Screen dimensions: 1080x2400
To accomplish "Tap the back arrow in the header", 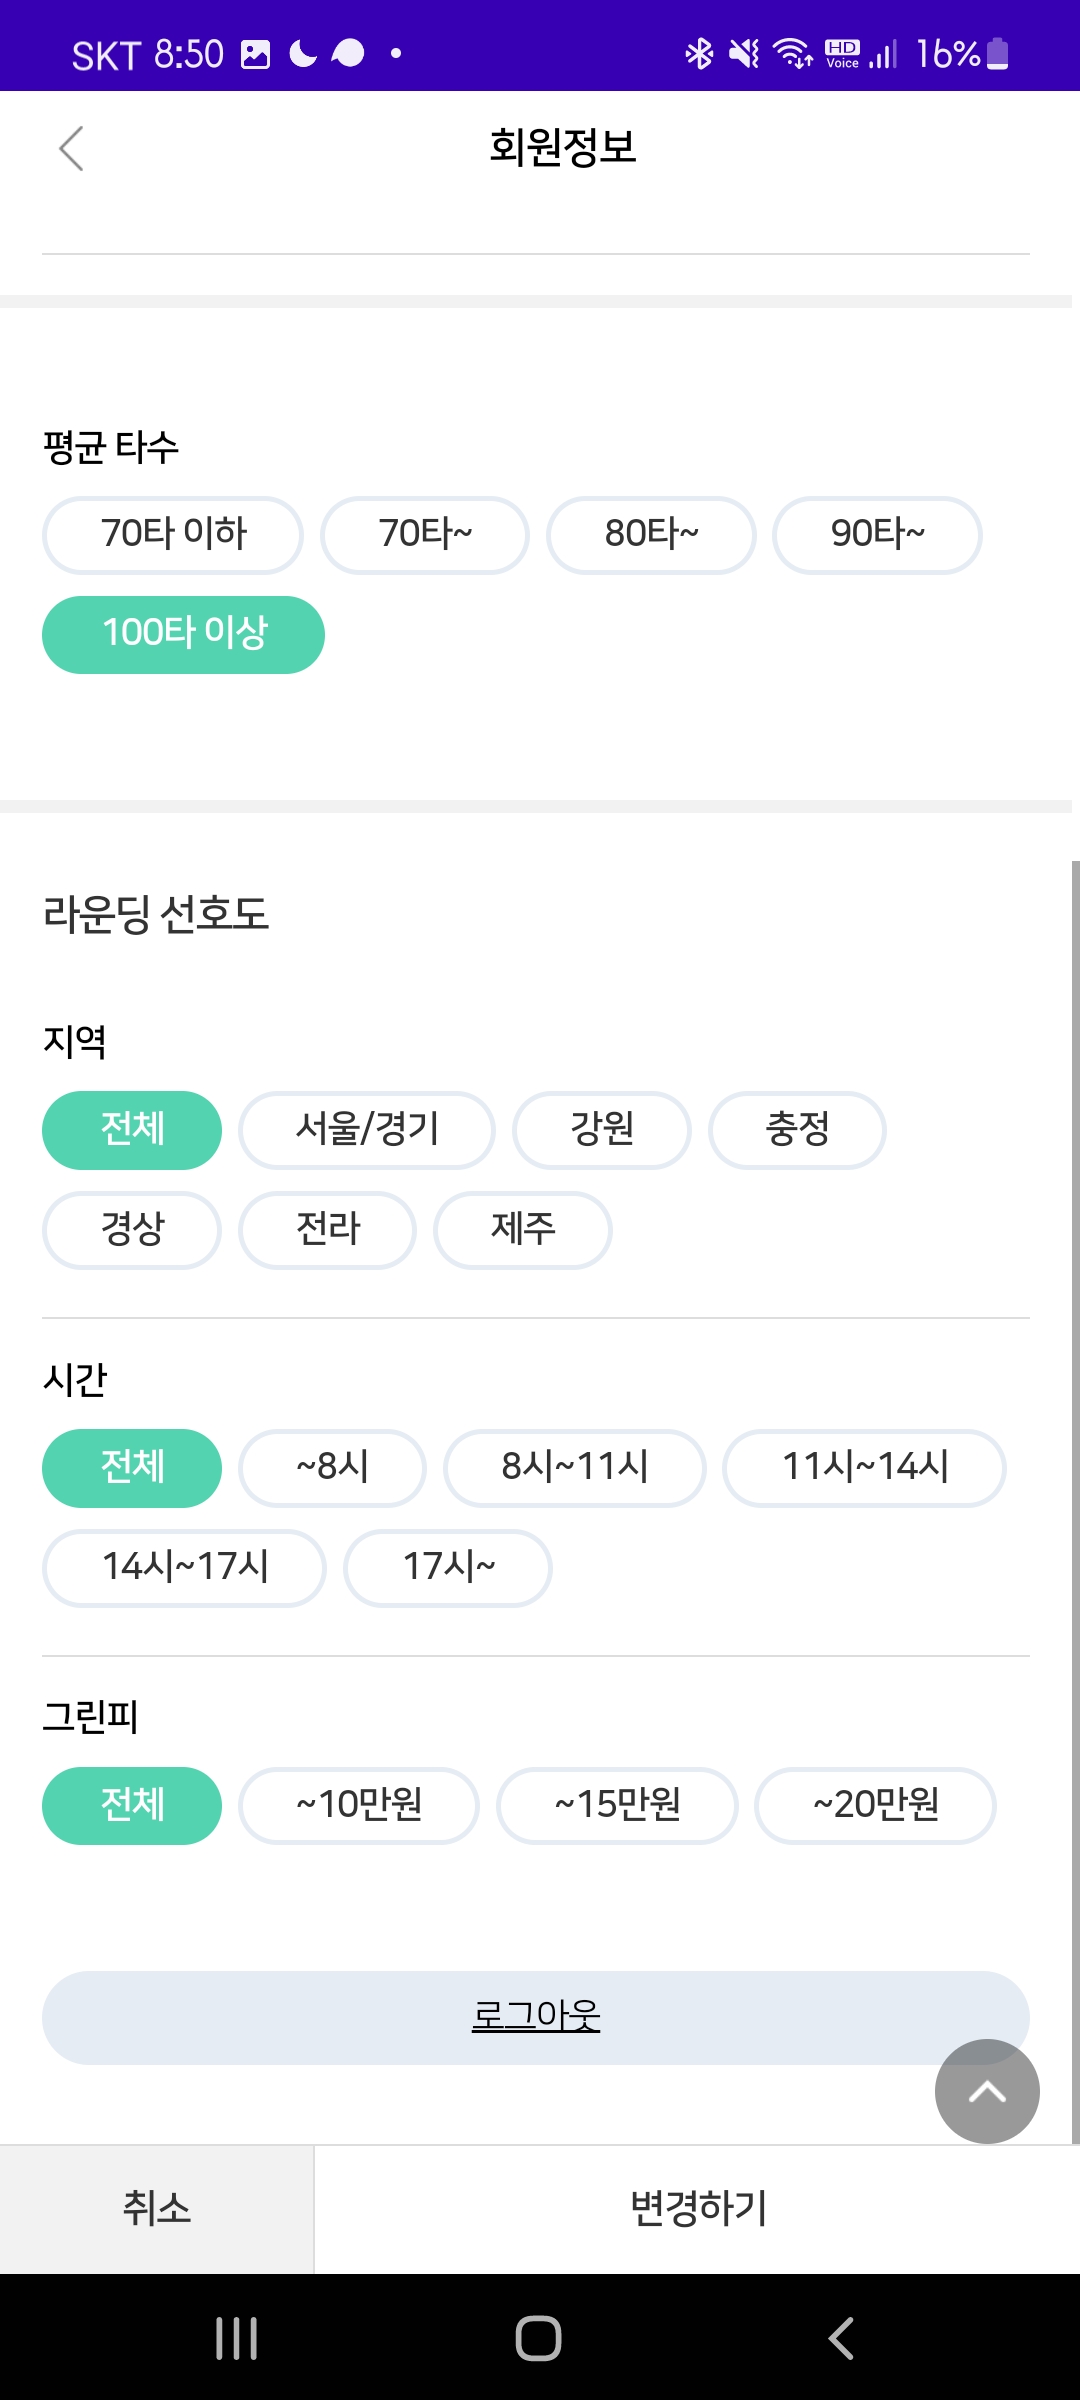I will coord(71,149).
